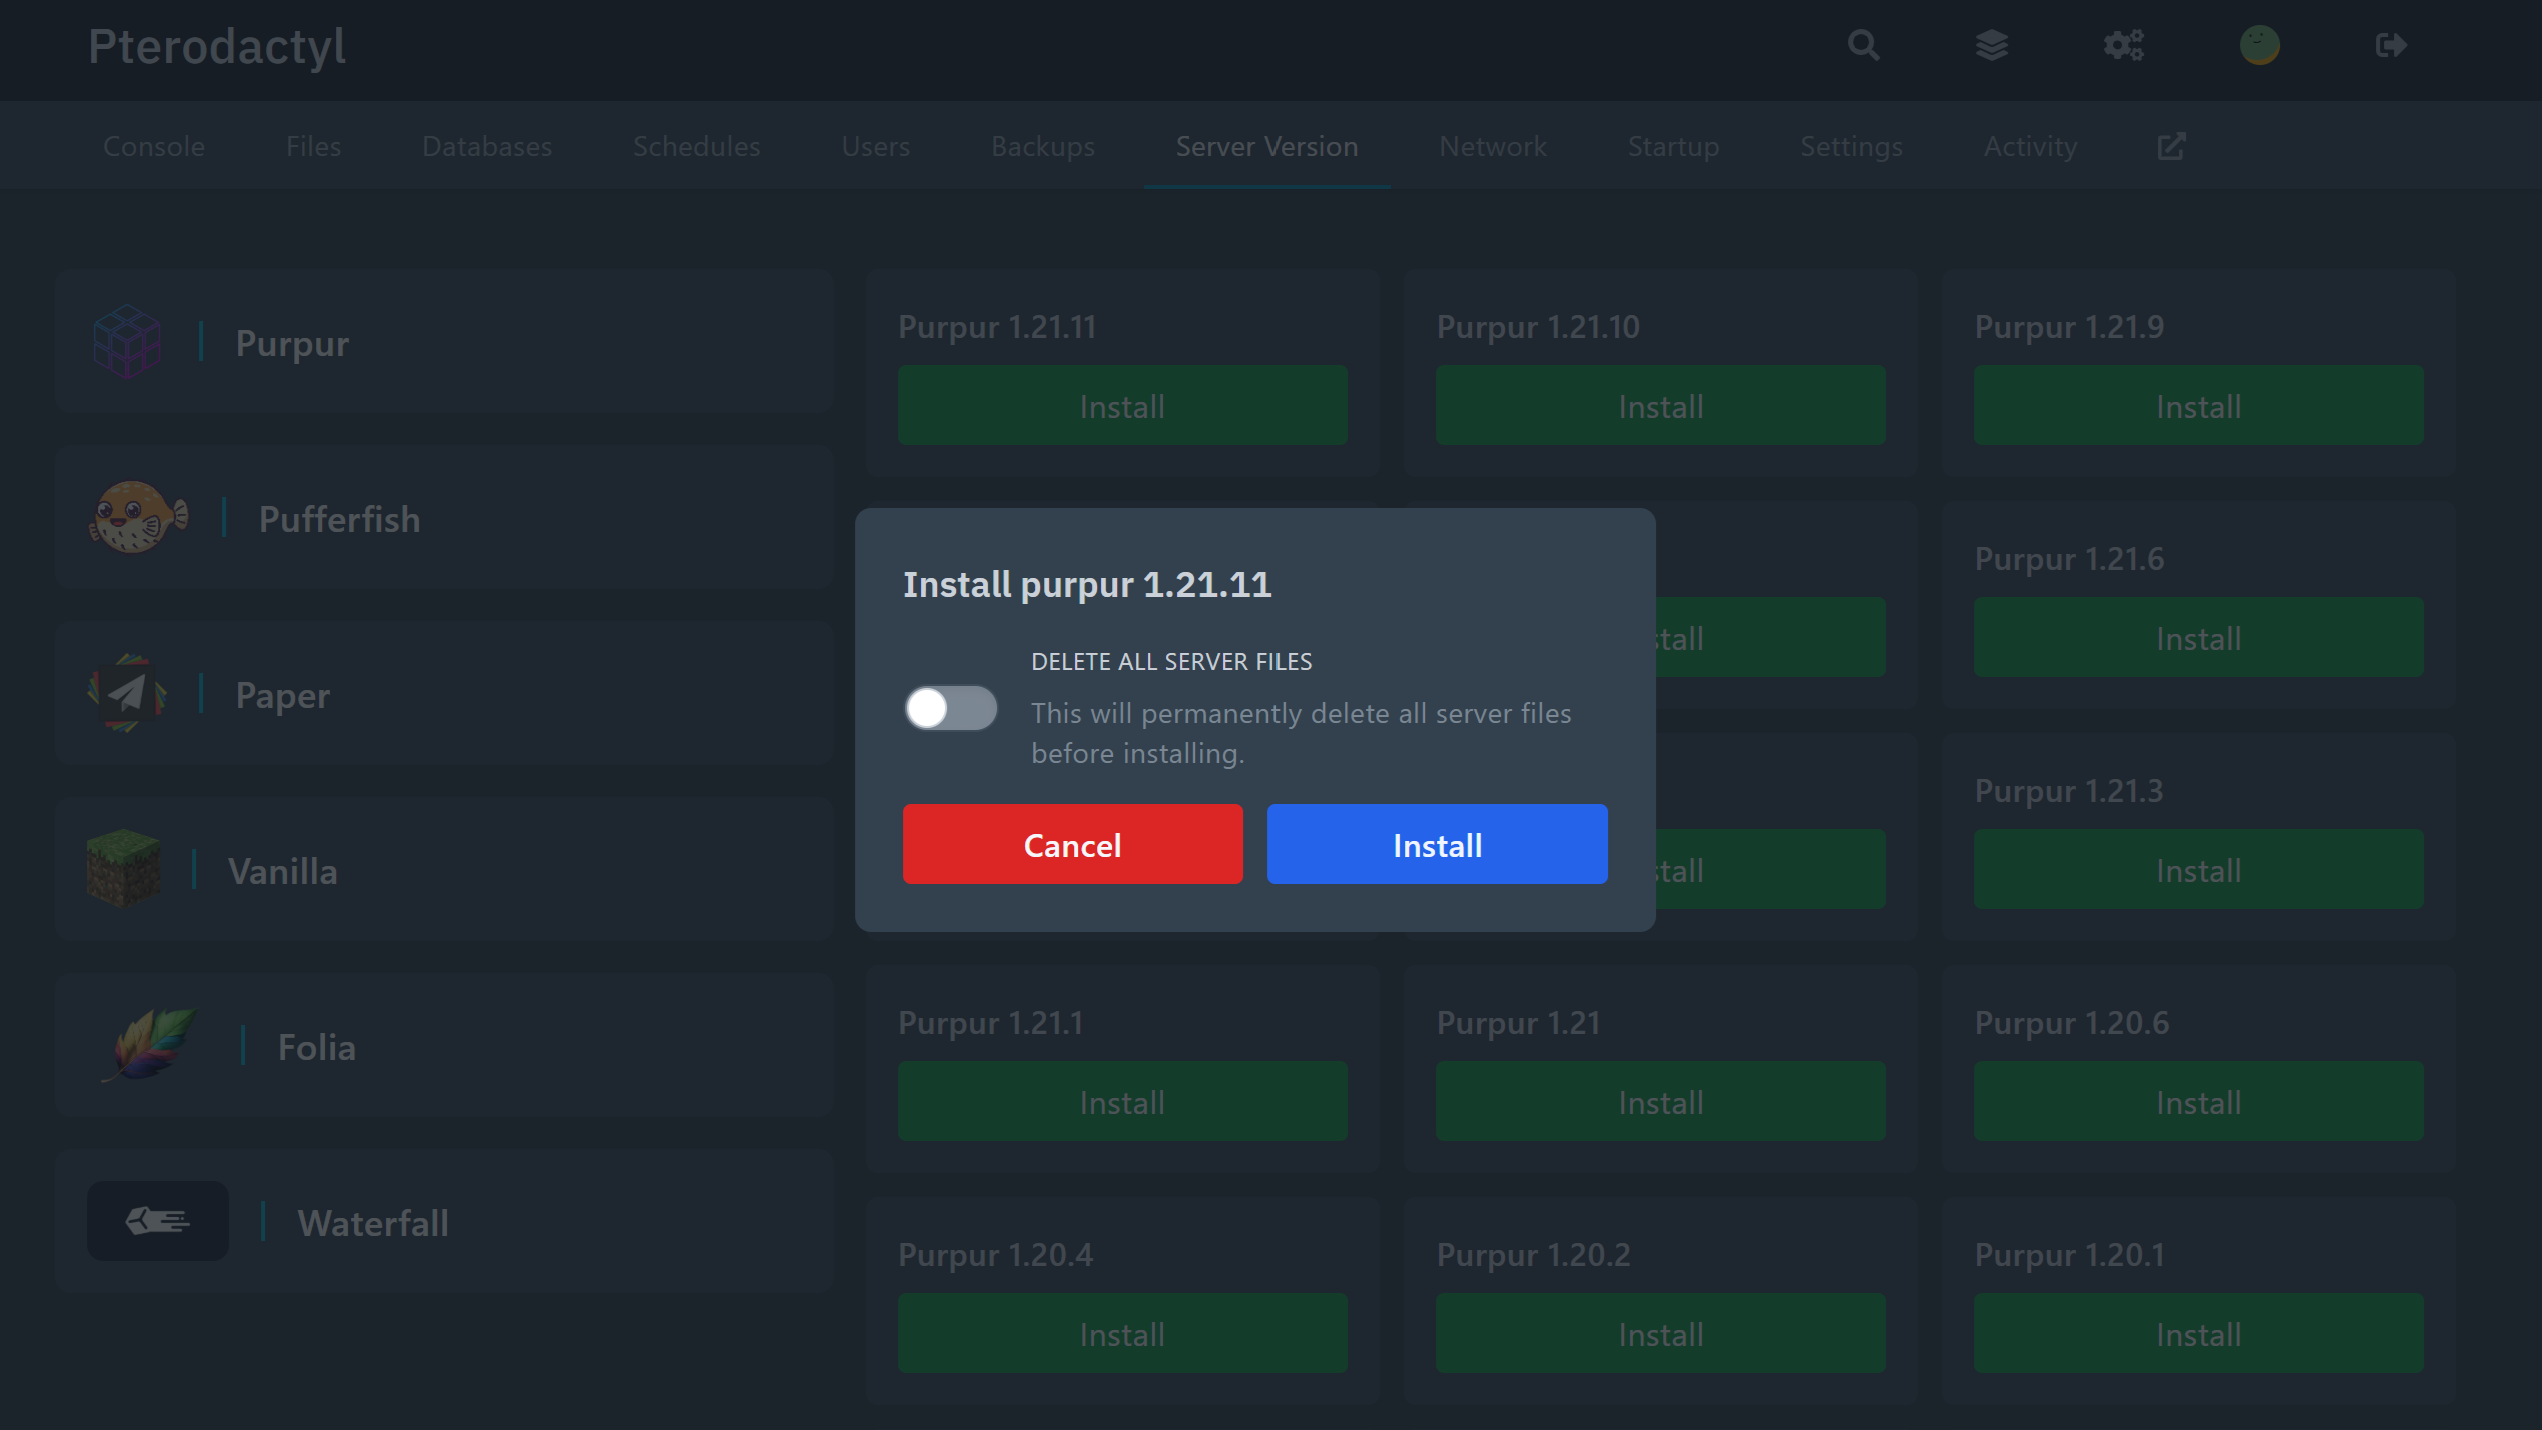Go to the Startup tab
The height and width of the screenshot is (1430, 2542).
(x=1674, y=146)
